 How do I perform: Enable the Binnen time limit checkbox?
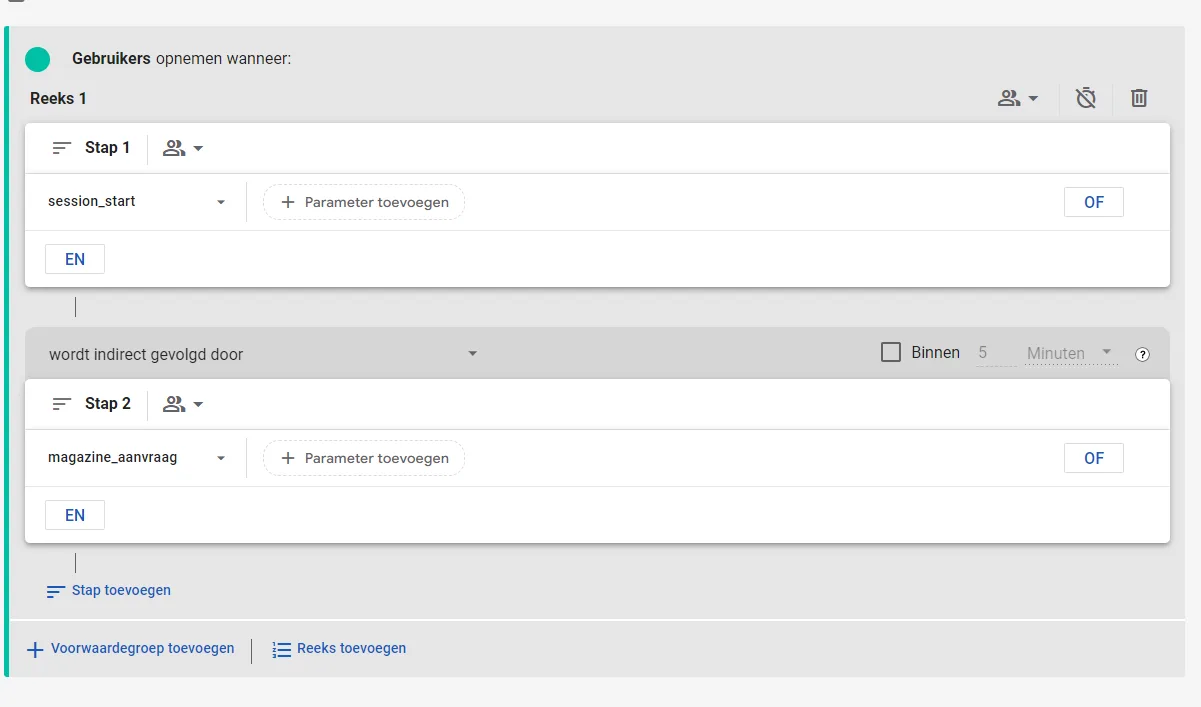point(891,352)
